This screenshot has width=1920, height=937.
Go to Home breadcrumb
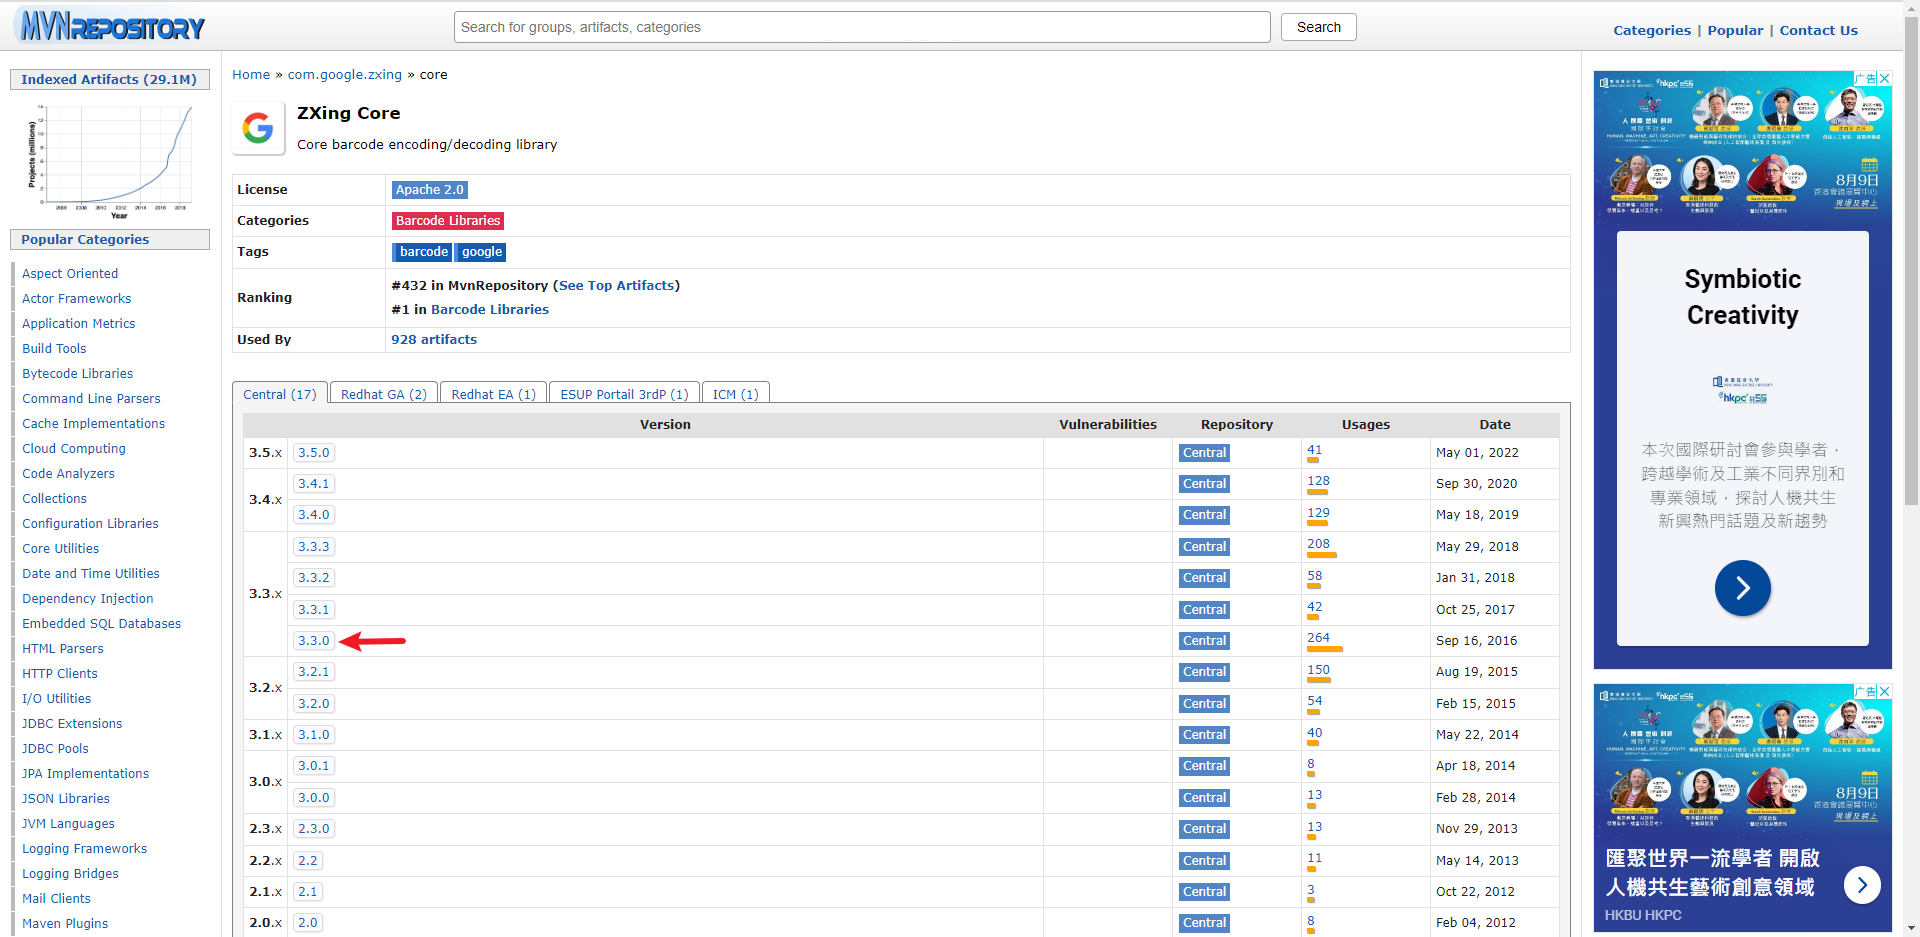tap(251, 74)
